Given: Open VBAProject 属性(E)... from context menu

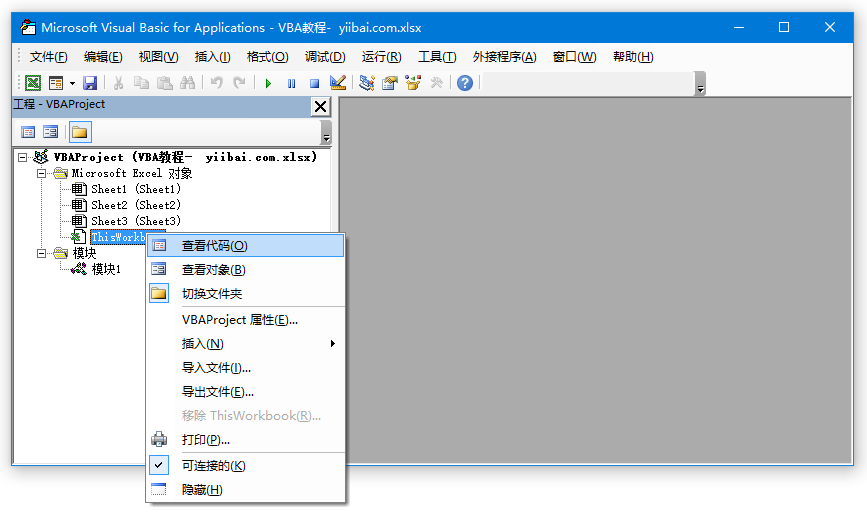Looking at the screenshot, I should [246, 320].
